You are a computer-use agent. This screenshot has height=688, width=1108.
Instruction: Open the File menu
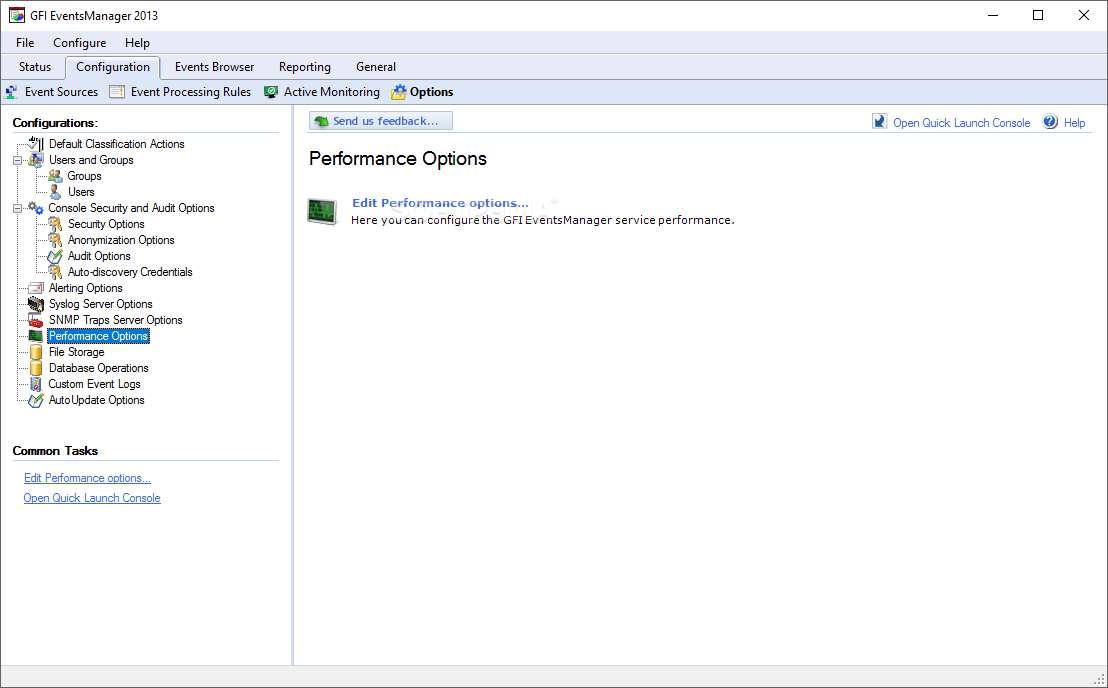click(x=25, y=42)
